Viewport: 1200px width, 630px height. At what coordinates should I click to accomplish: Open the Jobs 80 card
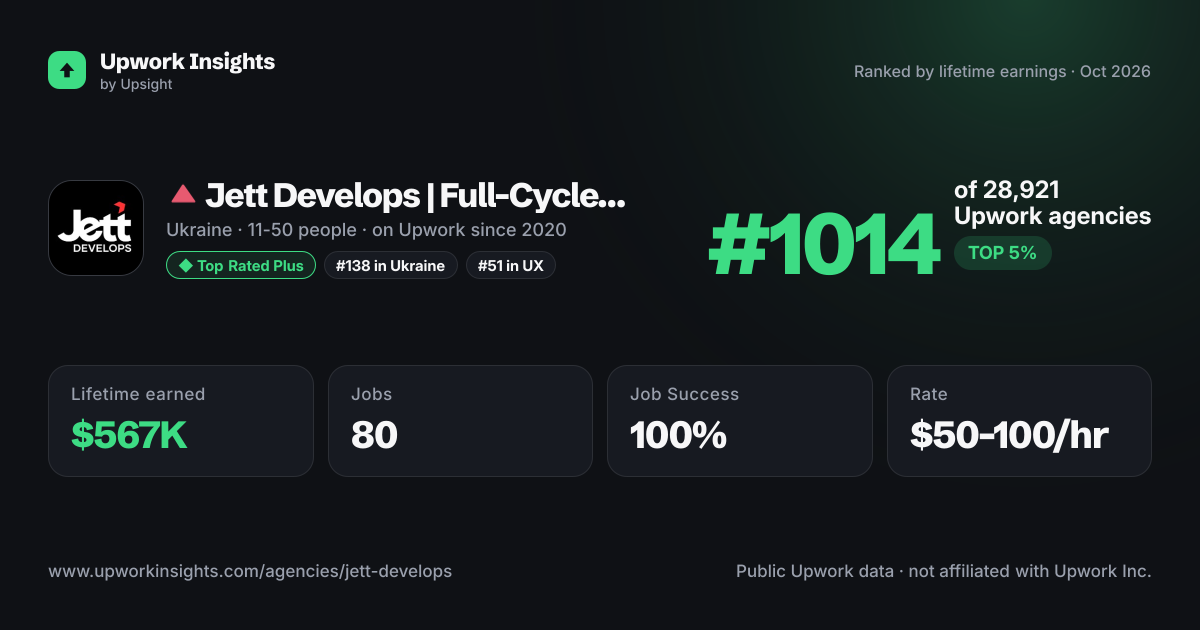[x=460, y=420]
